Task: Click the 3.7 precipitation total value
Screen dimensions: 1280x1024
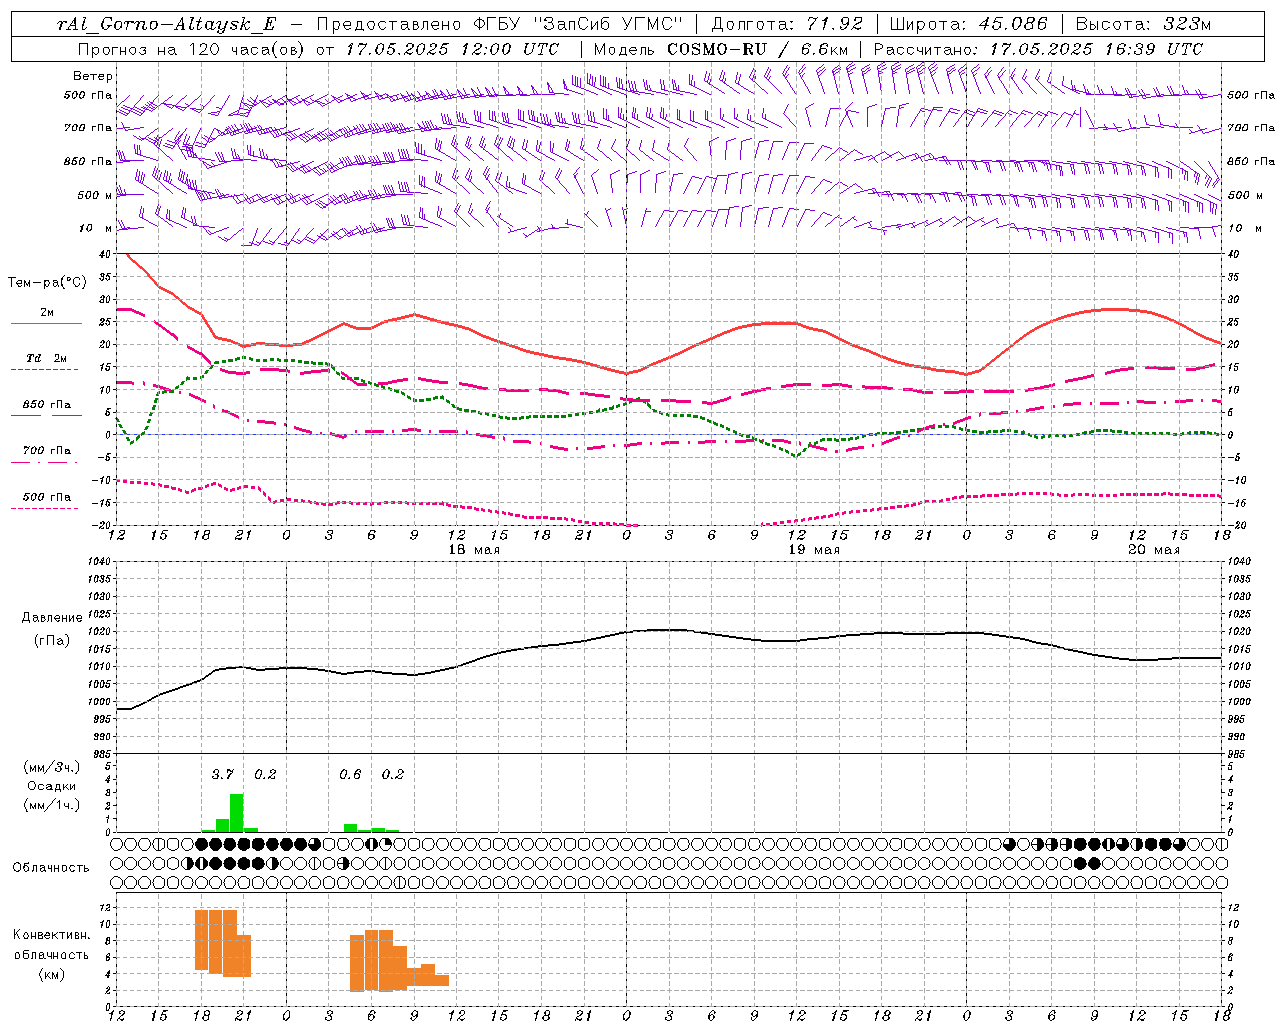Action: [222, 774]
